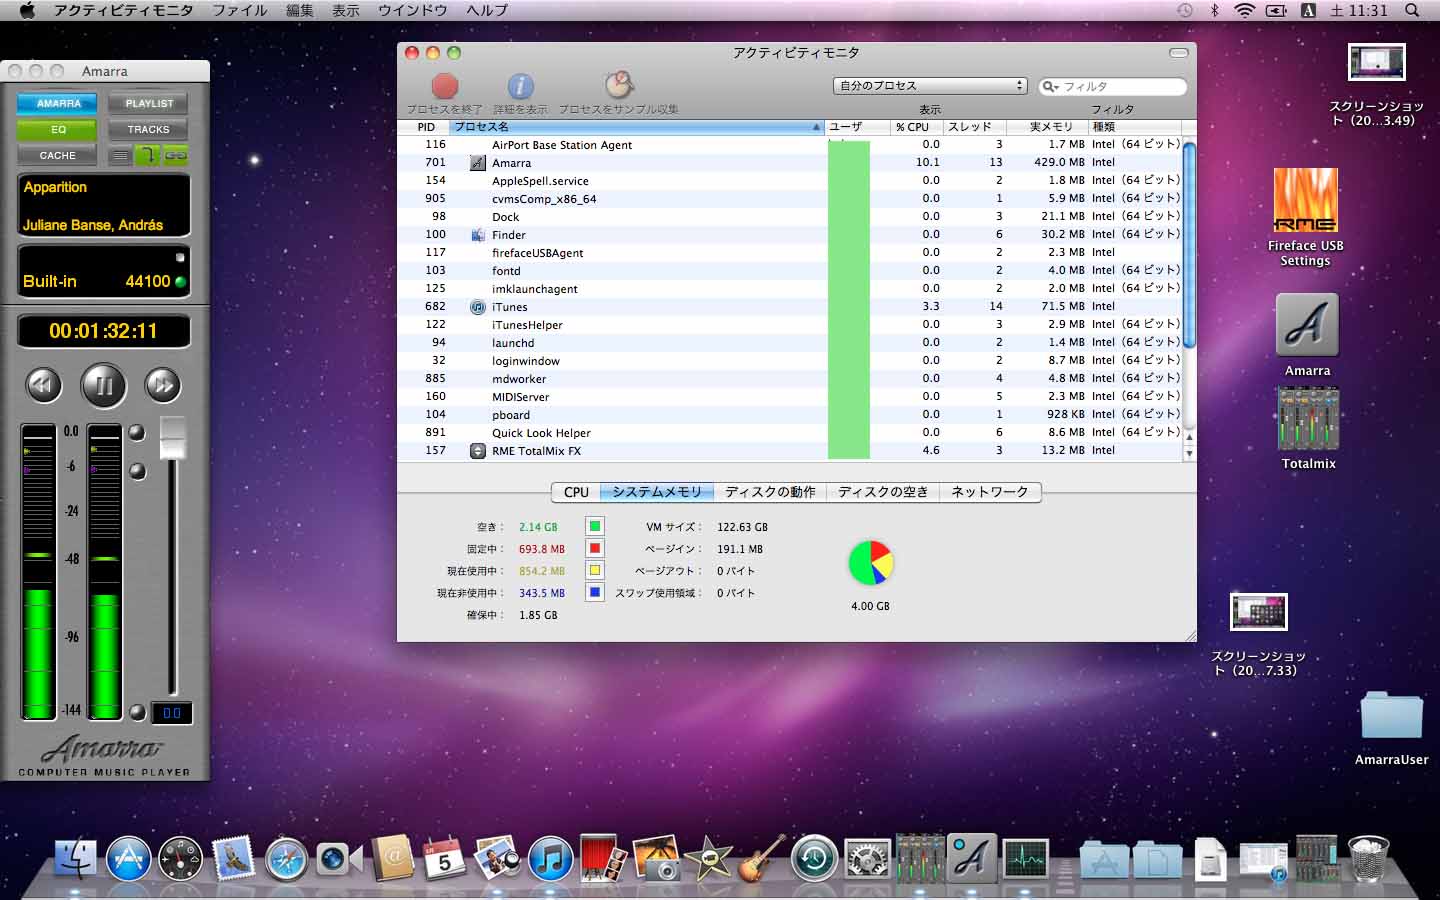Select the システムメモリ tab
The height and width of the screenshot is (900, 1440).
[657, 492]
